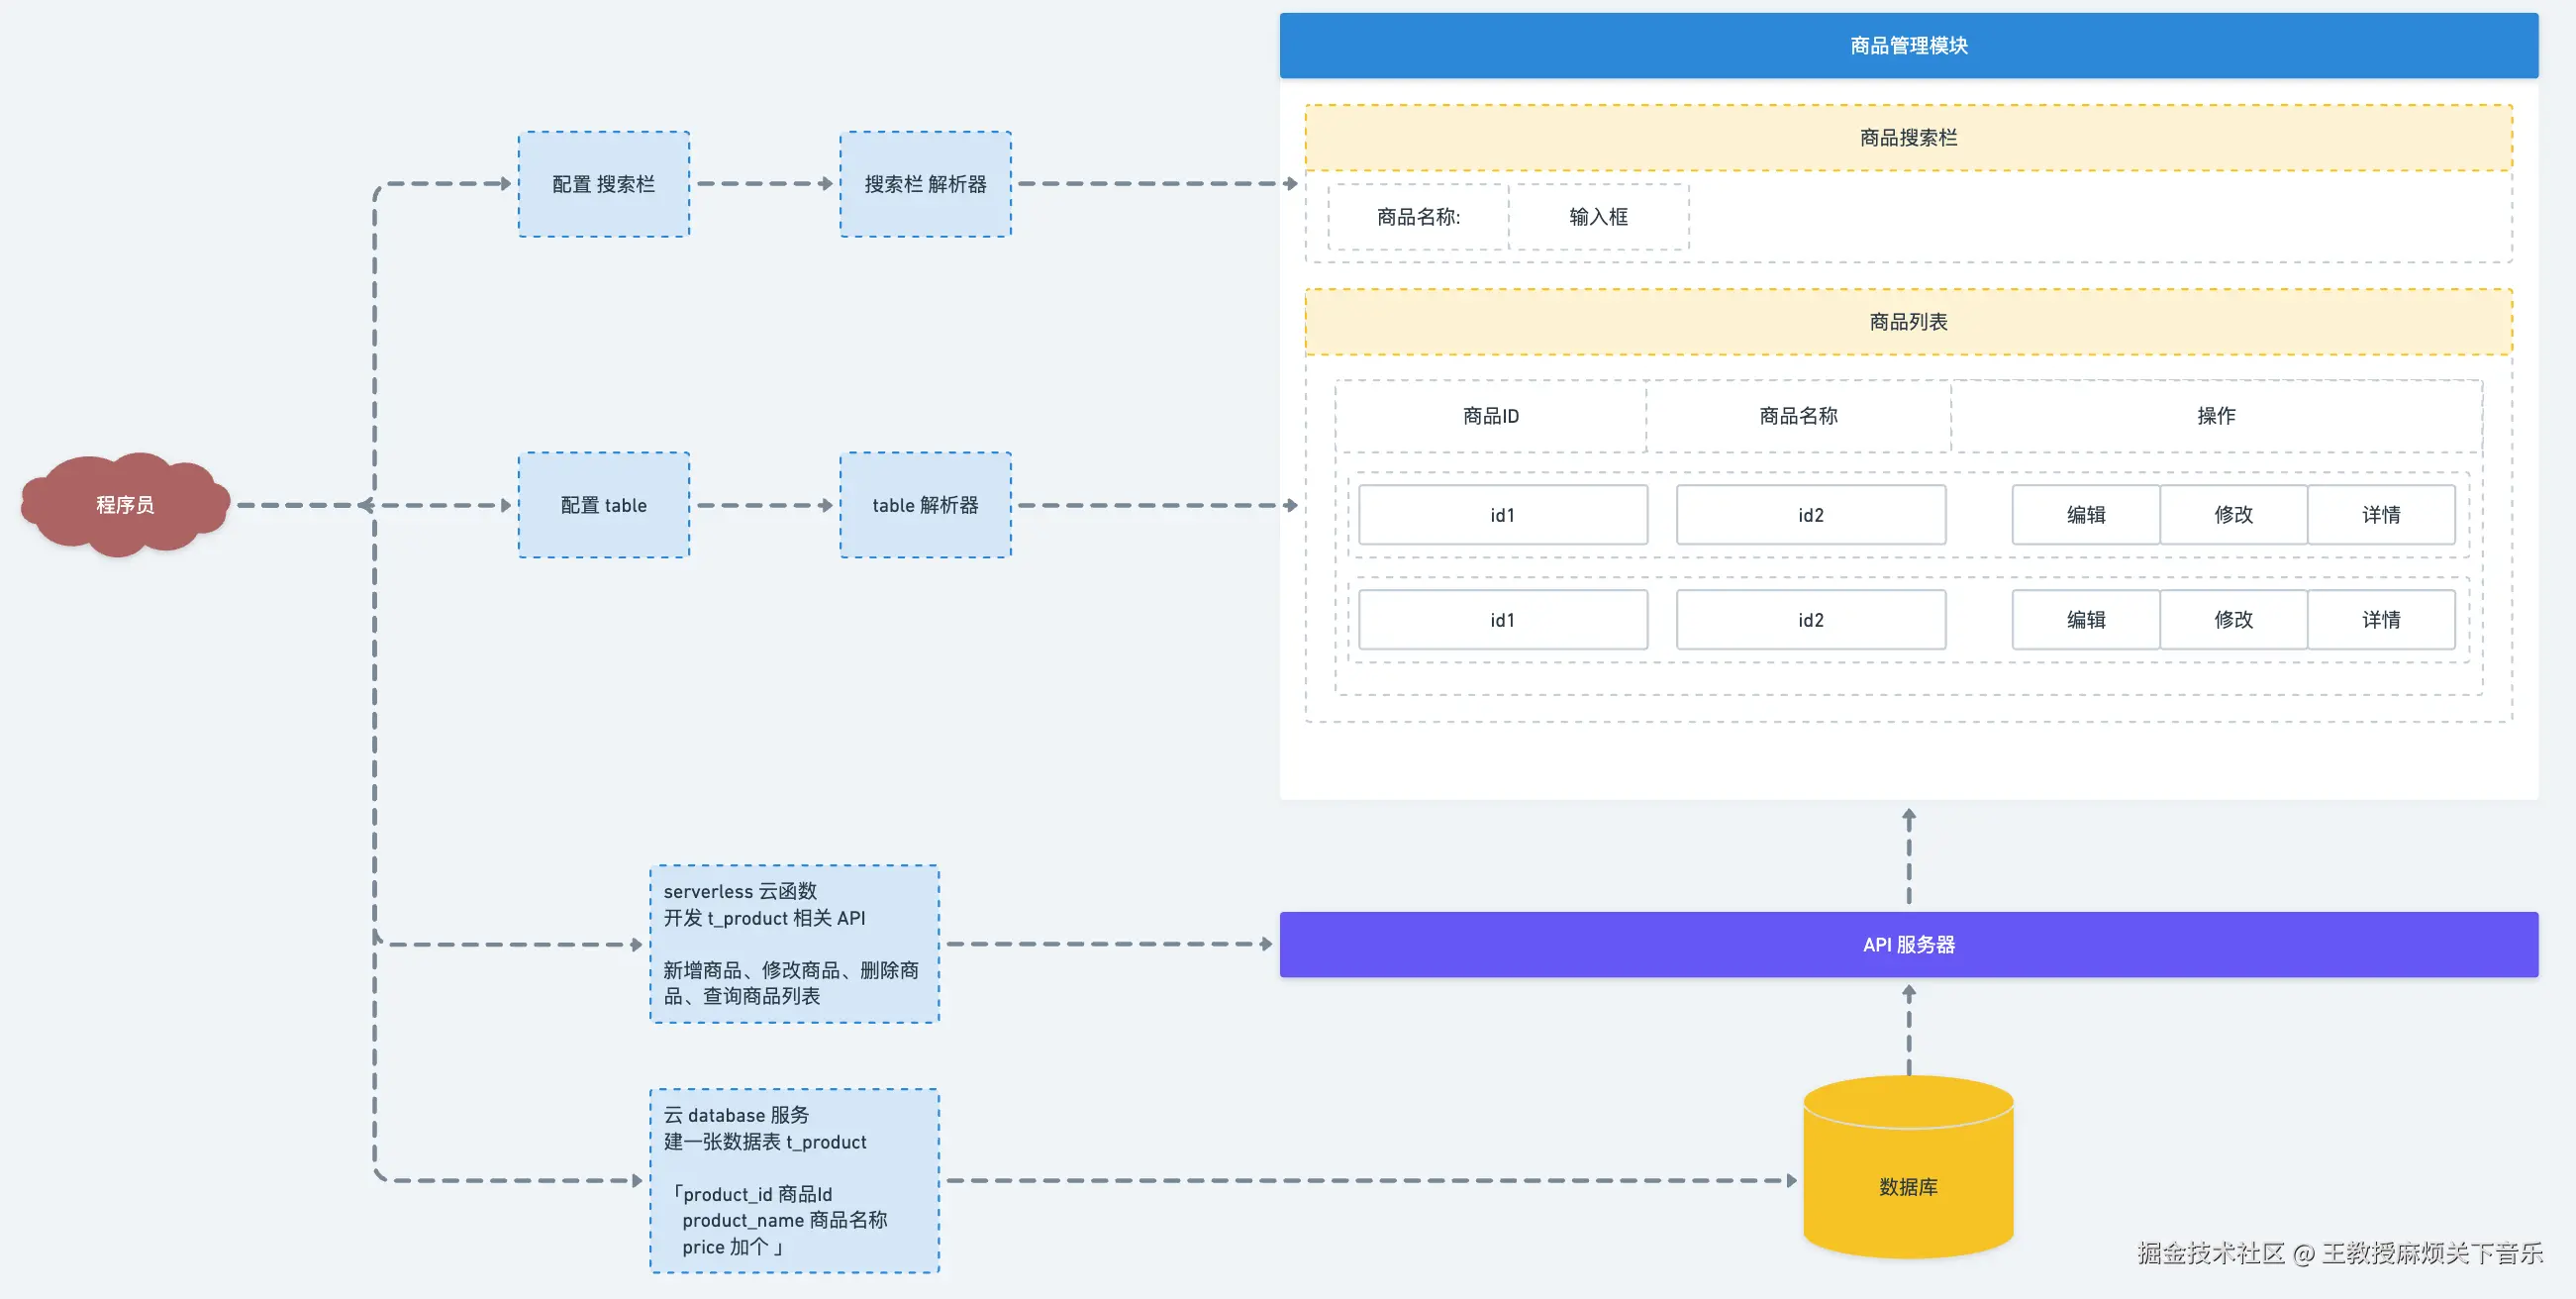The height and width of the screenshot is (1299, 2576).
Task: Click the 商品列表 yellow section header
Action: [1908, 322]
